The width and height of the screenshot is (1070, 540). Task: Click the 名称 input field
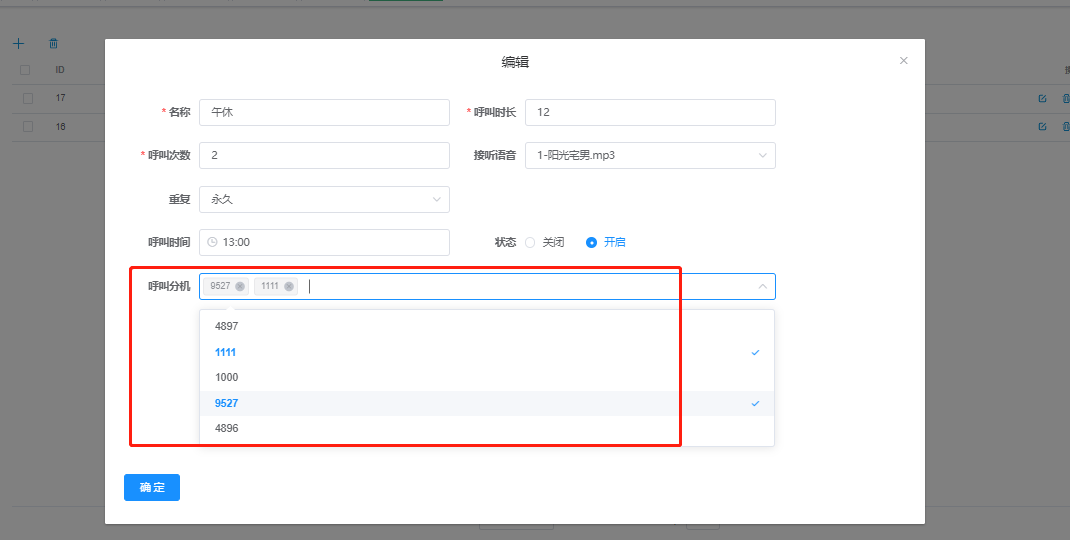(324, 112)
